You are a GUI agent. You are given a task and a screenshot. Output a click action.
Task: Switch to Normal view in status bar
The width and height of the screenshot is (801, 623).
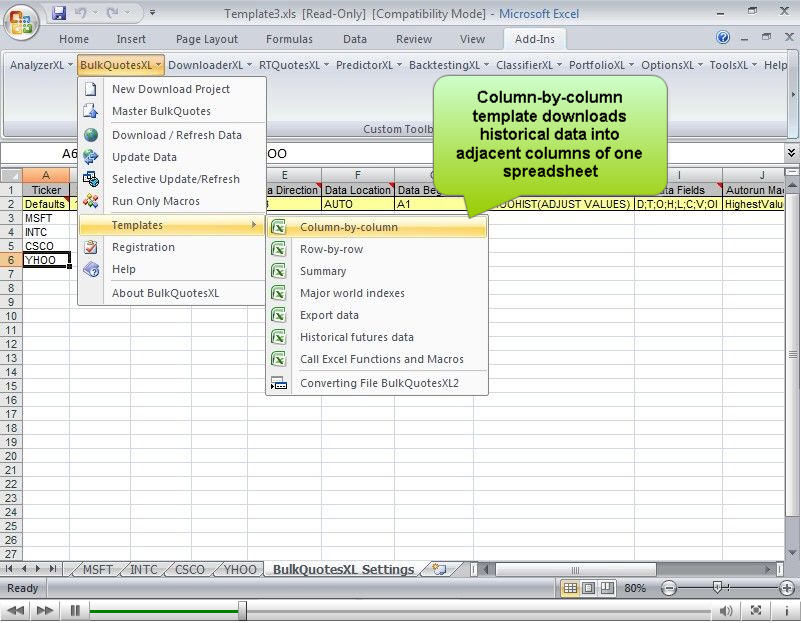(570, 588)
